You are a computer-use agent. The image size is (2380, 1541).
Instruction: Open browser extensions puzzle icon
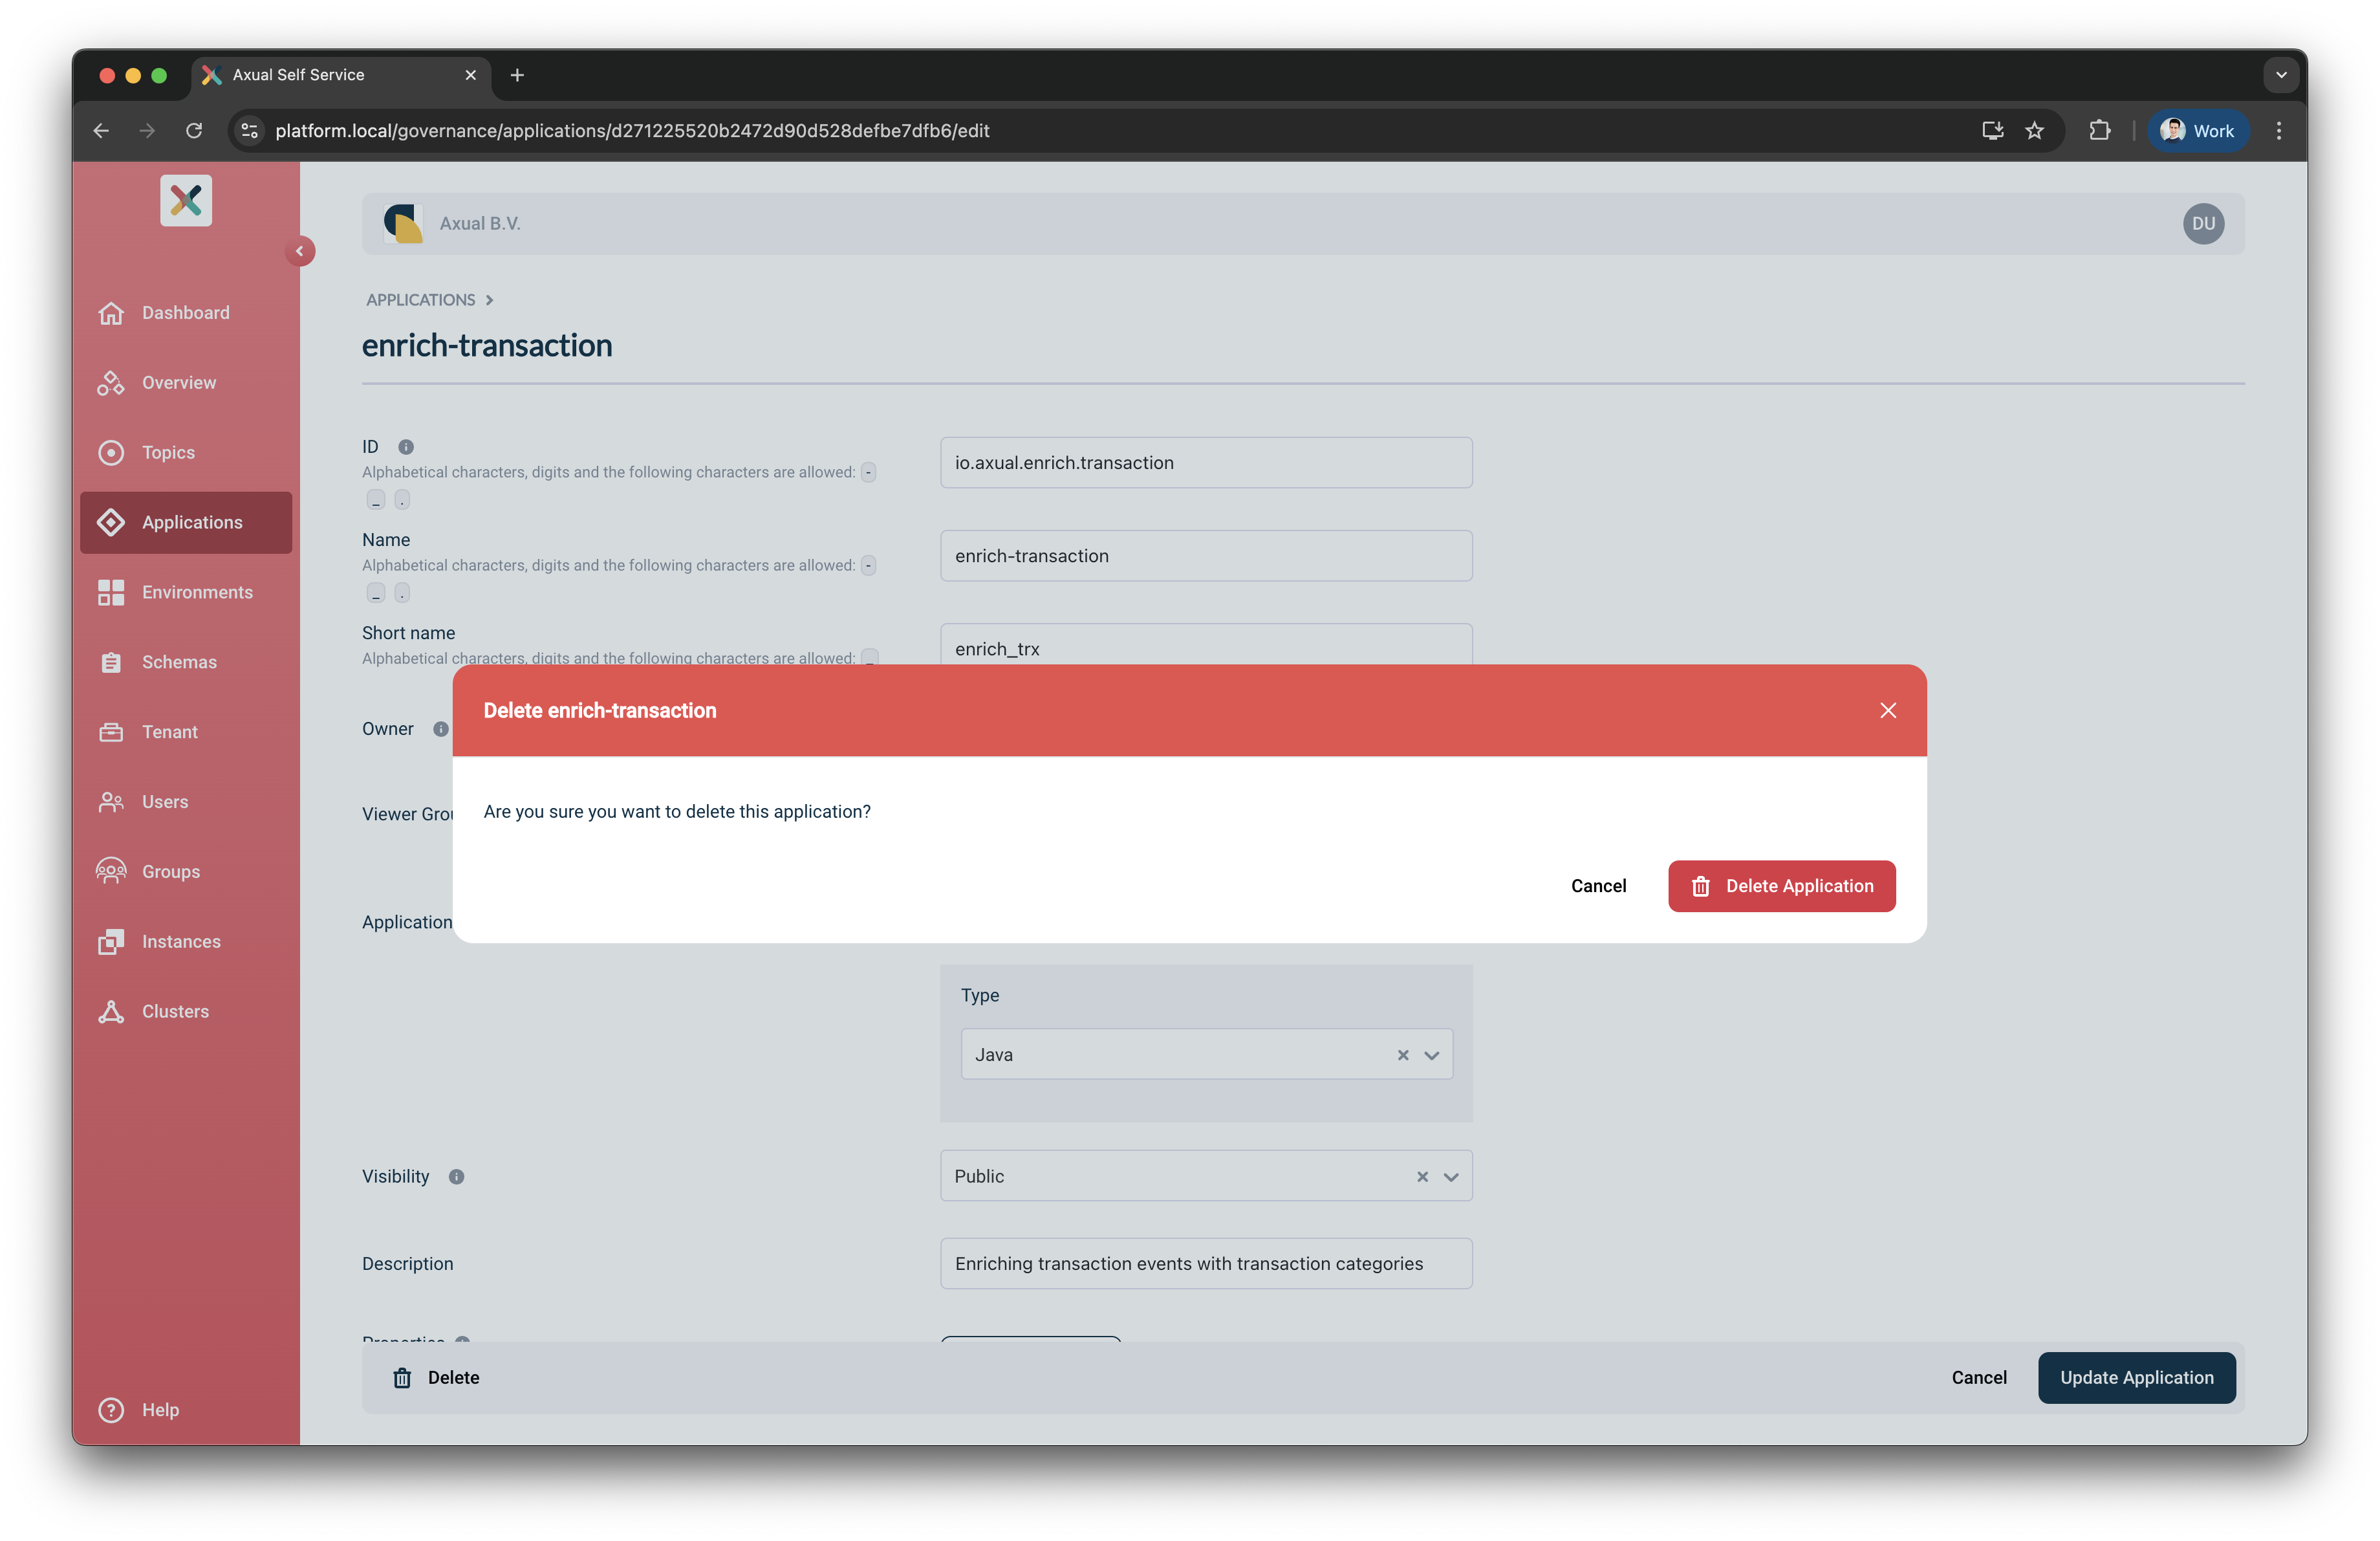click(x=2099, y=130)
